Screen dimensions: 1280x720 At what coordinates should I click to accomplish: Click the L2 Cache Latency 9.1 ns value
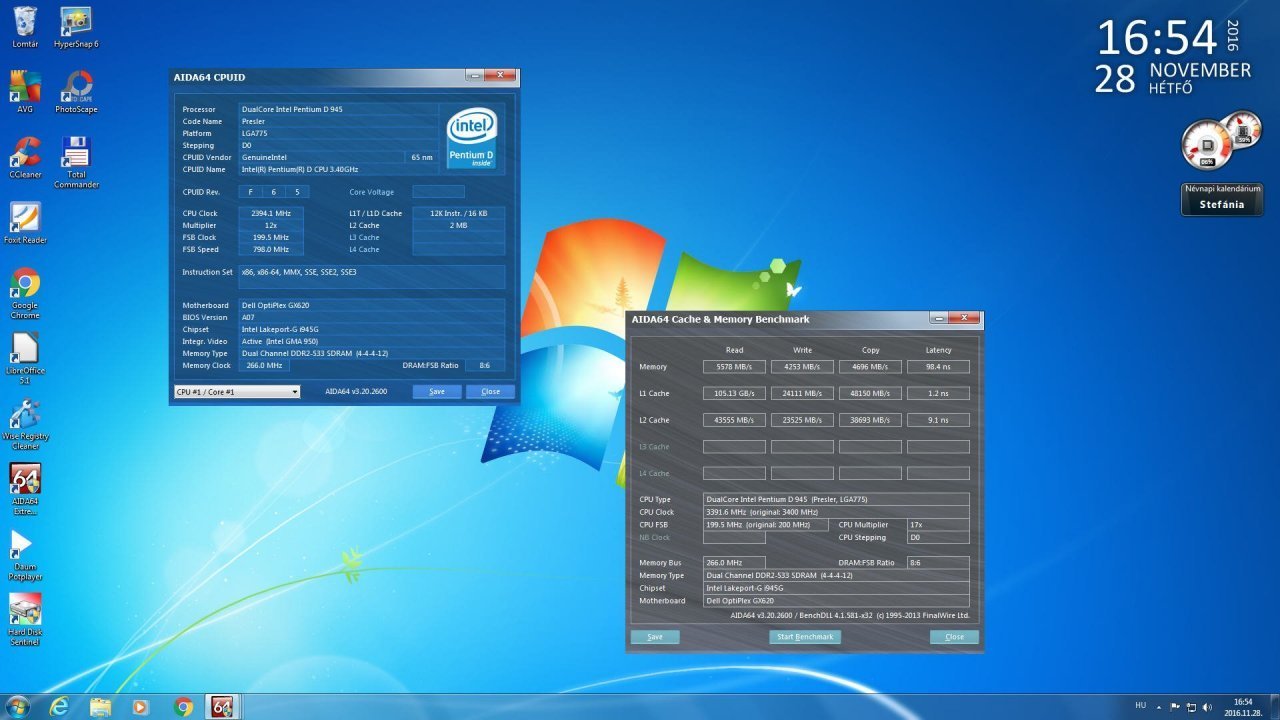pyautogui.click(x=938, y=420)
